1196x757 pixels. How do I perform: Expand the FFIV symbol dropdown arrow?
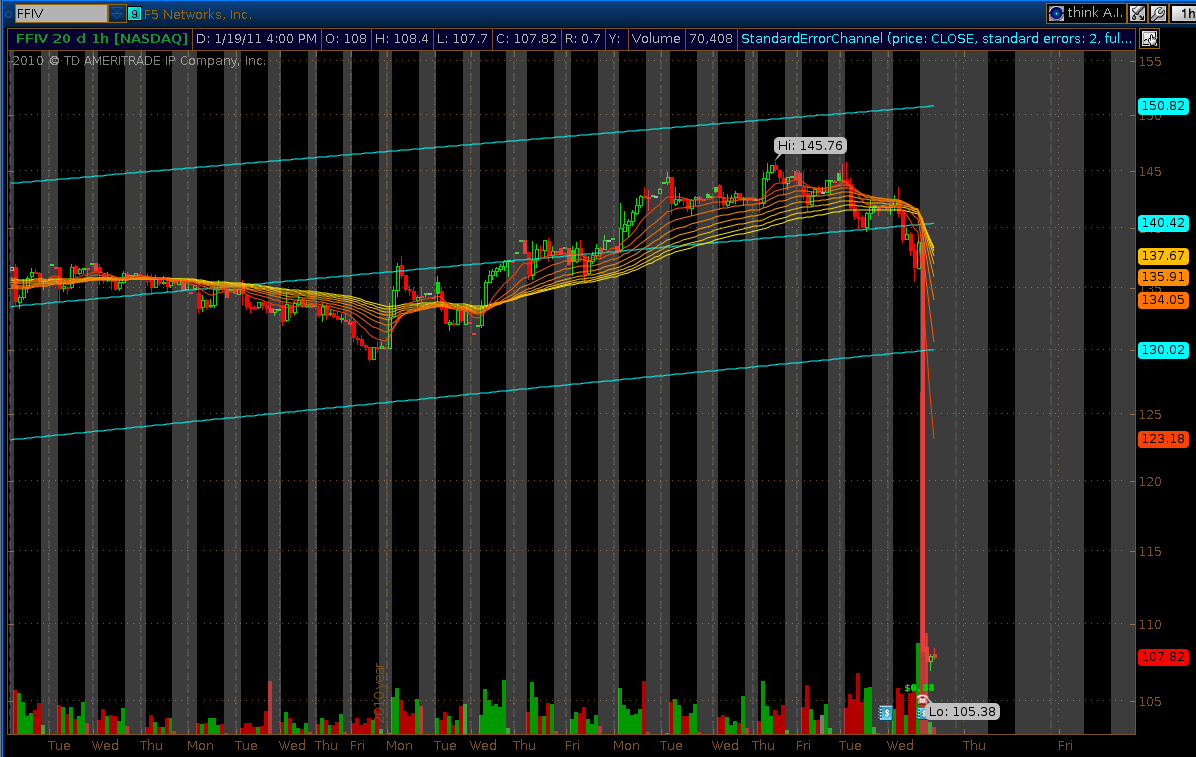pos(117,14)
